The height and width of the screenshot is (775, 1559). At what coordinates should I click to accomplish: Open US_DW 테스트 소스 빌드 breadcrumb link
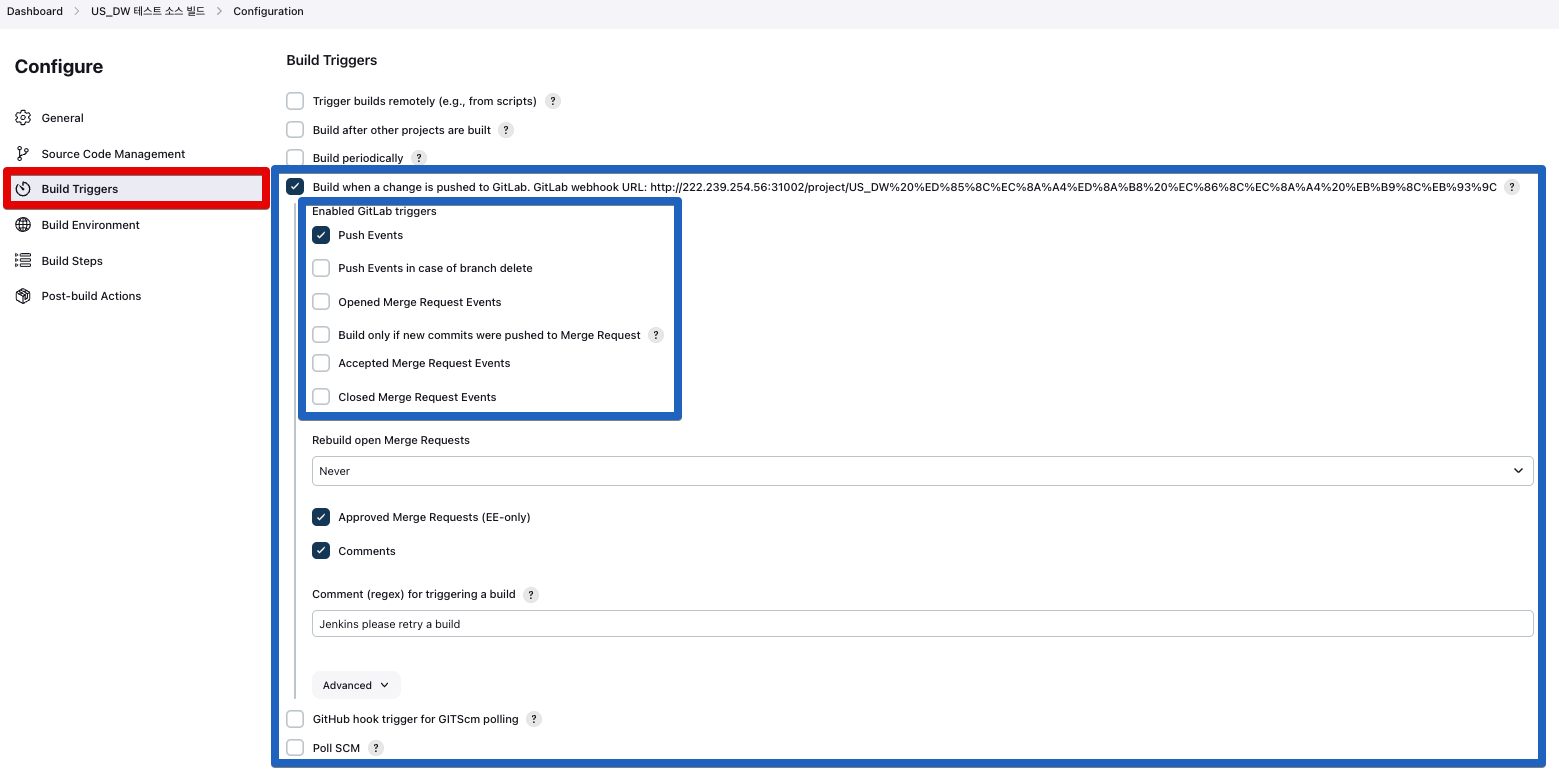pyautogui.click(x=148, y=11)
